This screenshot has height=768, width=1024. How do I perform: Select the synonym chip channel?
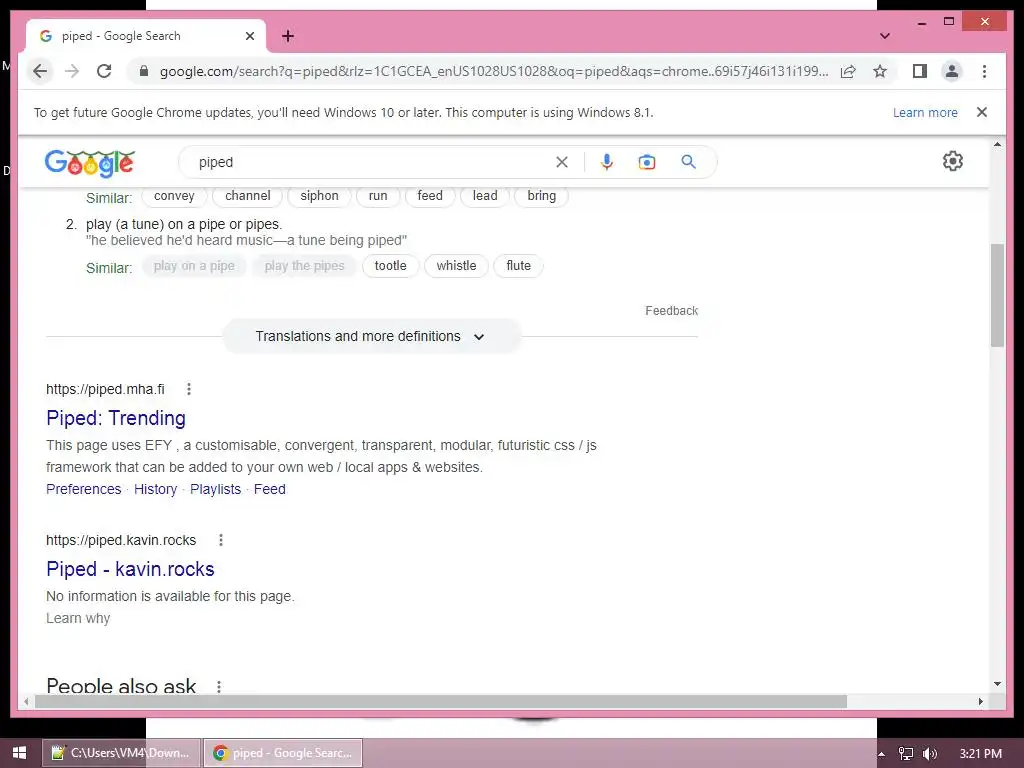(x=248, y=196)
